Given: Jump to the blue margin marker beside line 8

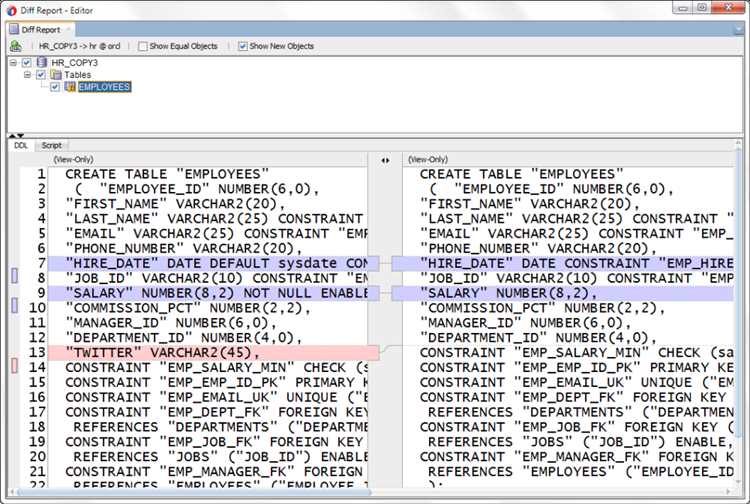Looking at the screenshot, I should point(15,275).
